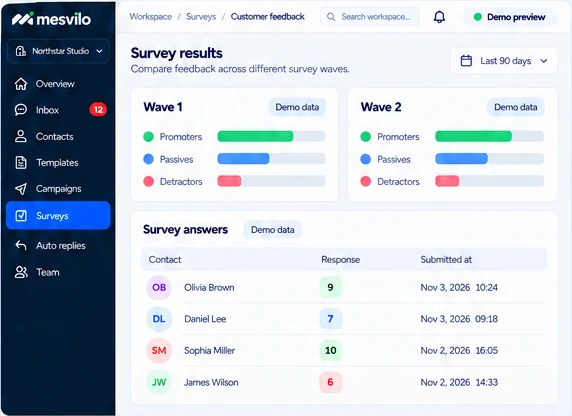
Task: Click the search magnifier icon
Action: coord(331,17)
